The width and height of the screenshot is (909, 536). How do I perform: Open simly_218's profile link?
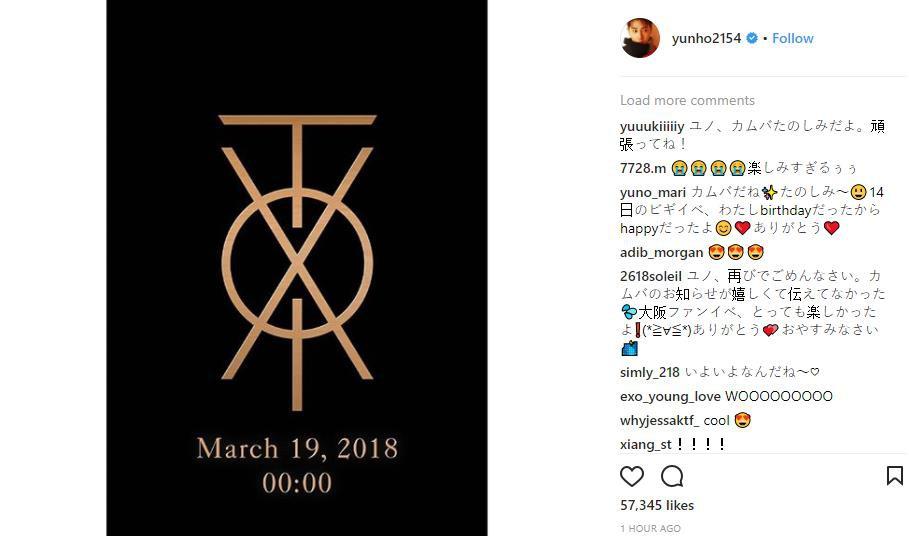[x=650, y=372]
